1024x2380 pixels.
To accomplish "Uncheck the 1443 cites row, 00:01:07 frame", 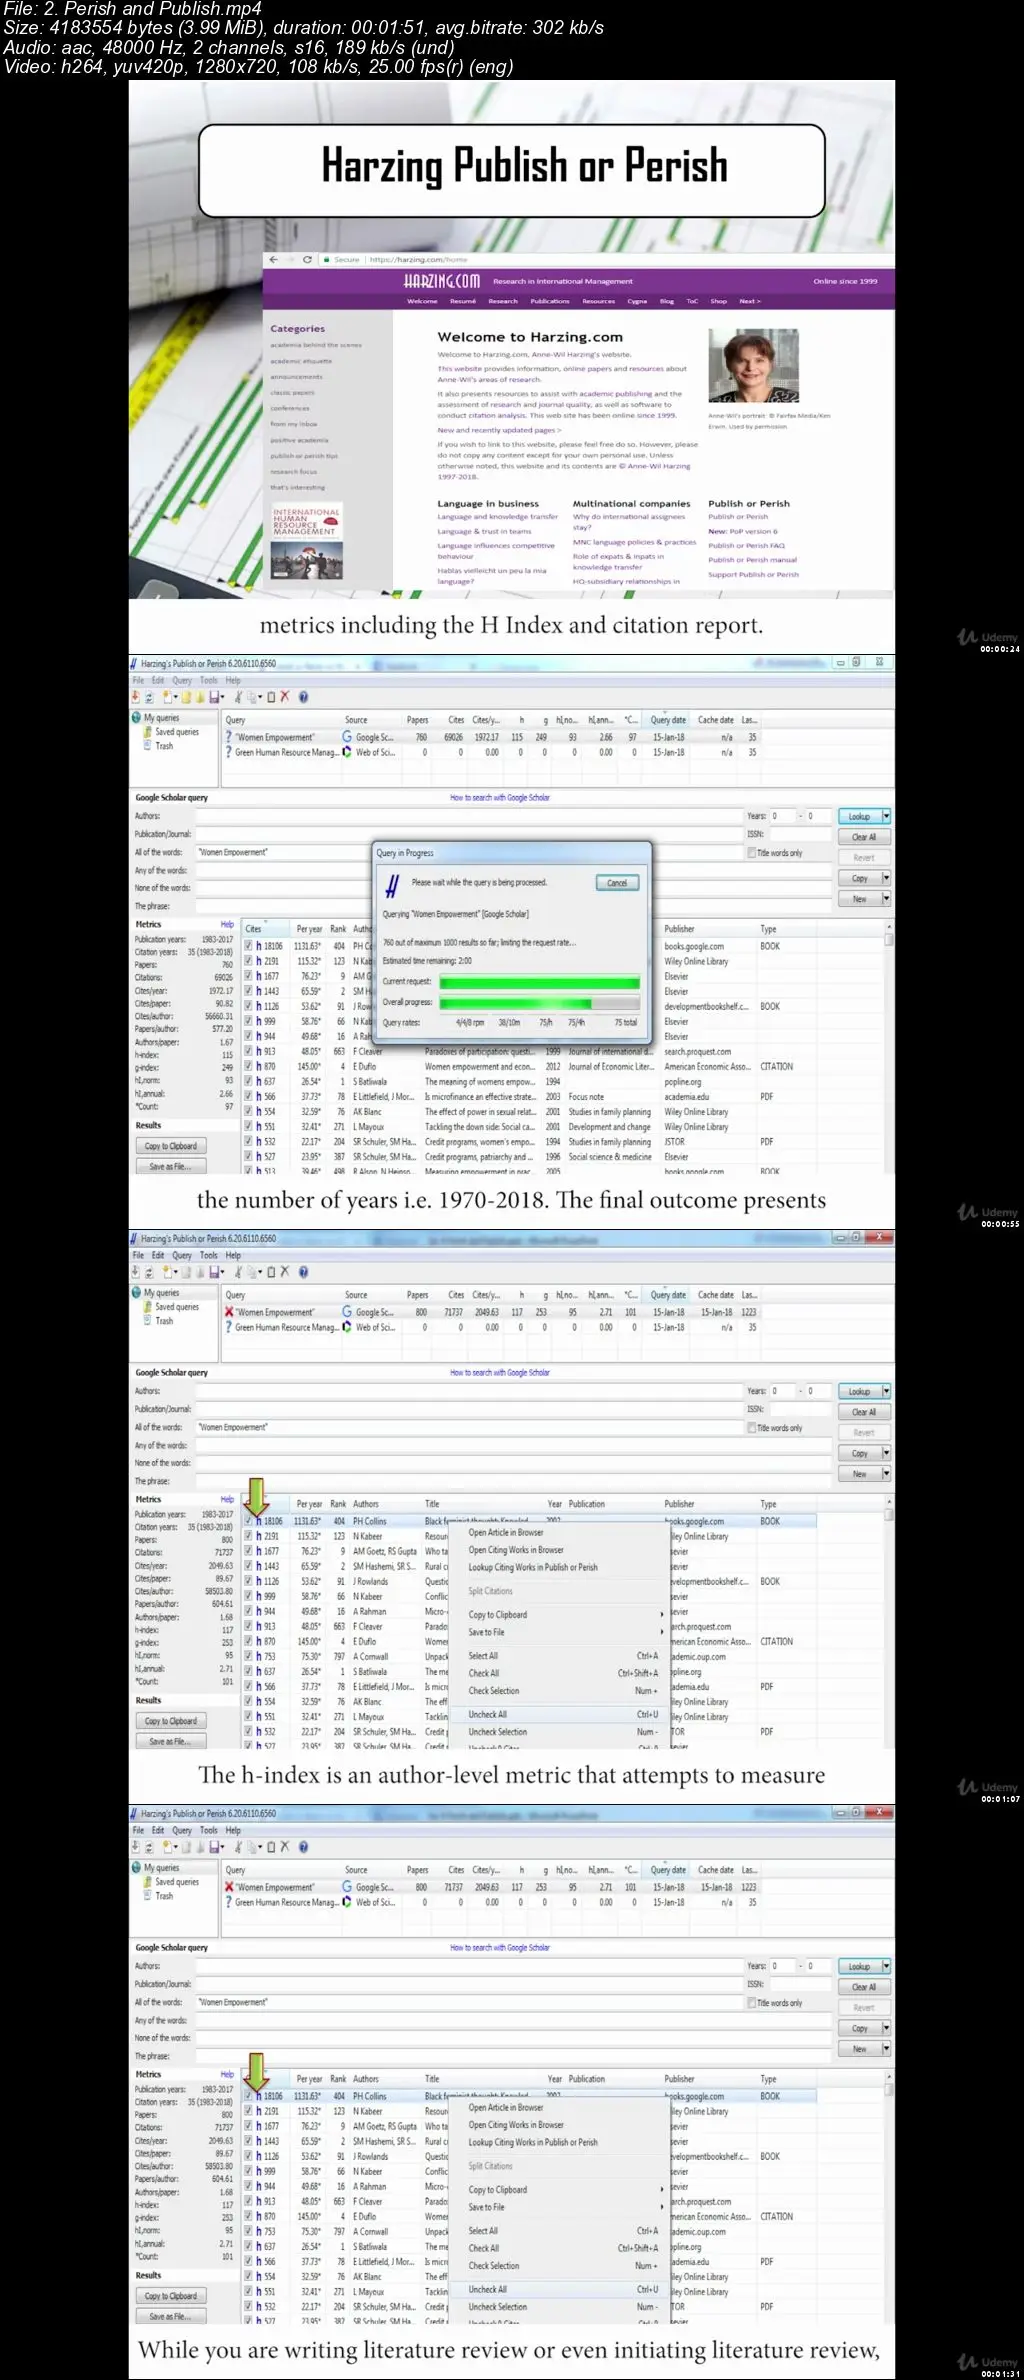I will (249, 1566).
